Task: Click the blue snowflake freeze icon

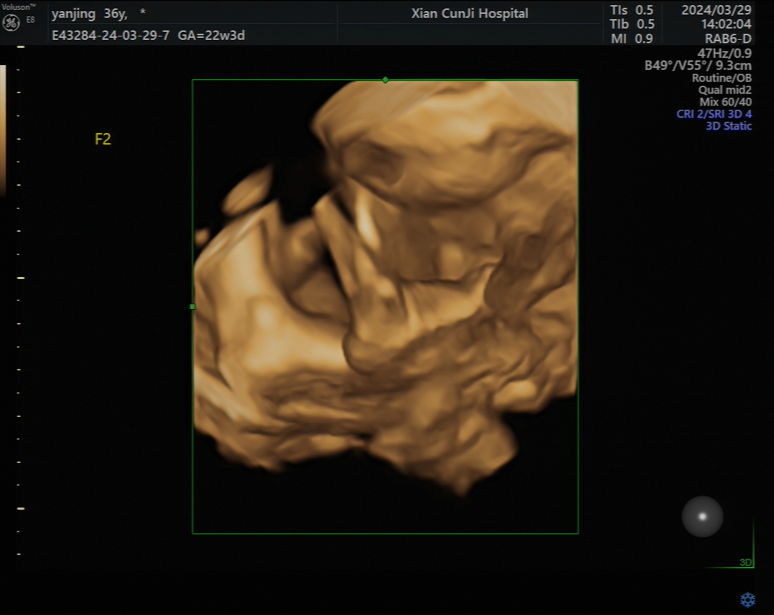Action: [x=747, y=599]
